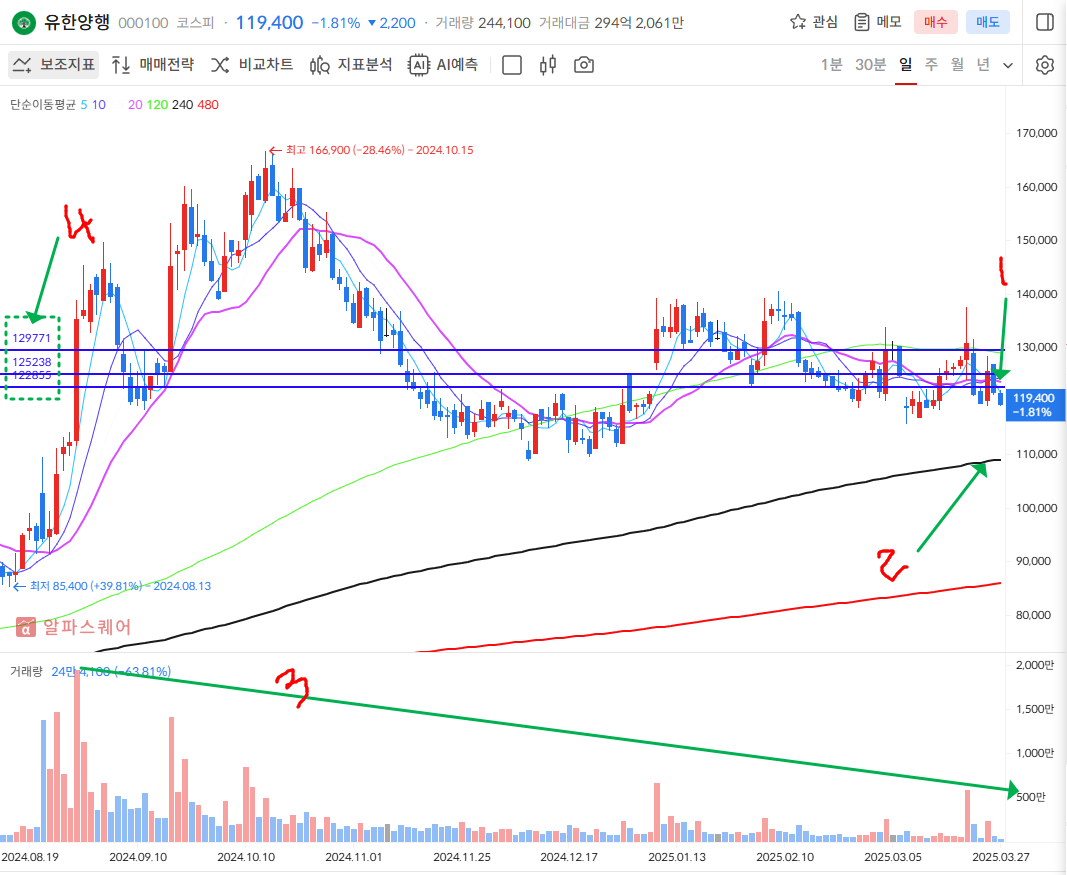The width and height of the screenshot is (1067, 875).
Task: Toggle the square fullscreen chart icon
Action: pyautogui.click(x=512, y=65)
